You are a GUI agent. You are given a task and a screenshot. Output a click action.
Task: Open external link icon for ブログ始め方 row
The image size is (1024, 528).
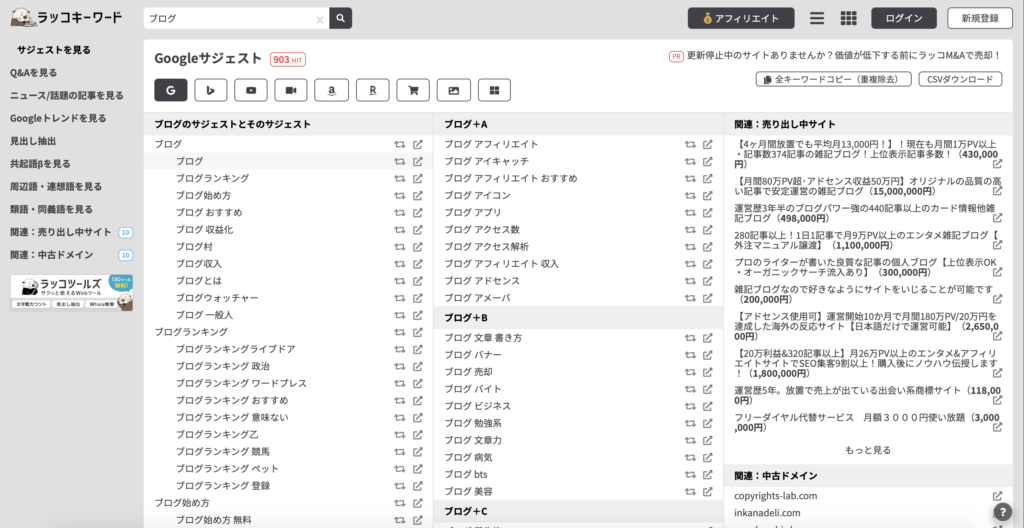418,195
